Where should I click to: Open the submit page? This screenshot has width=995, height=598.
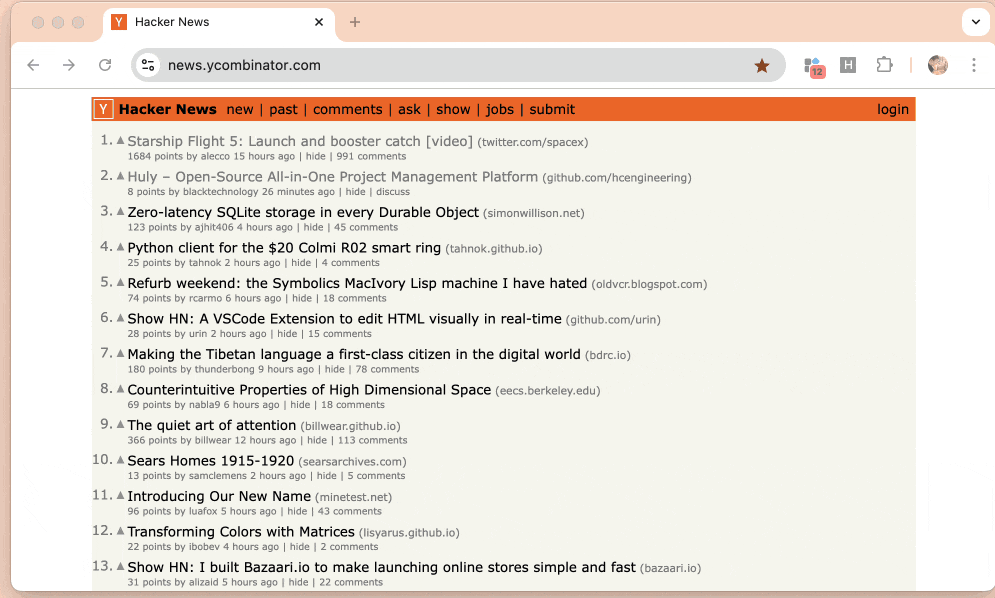pyautogui.click(x=552, y=109)
